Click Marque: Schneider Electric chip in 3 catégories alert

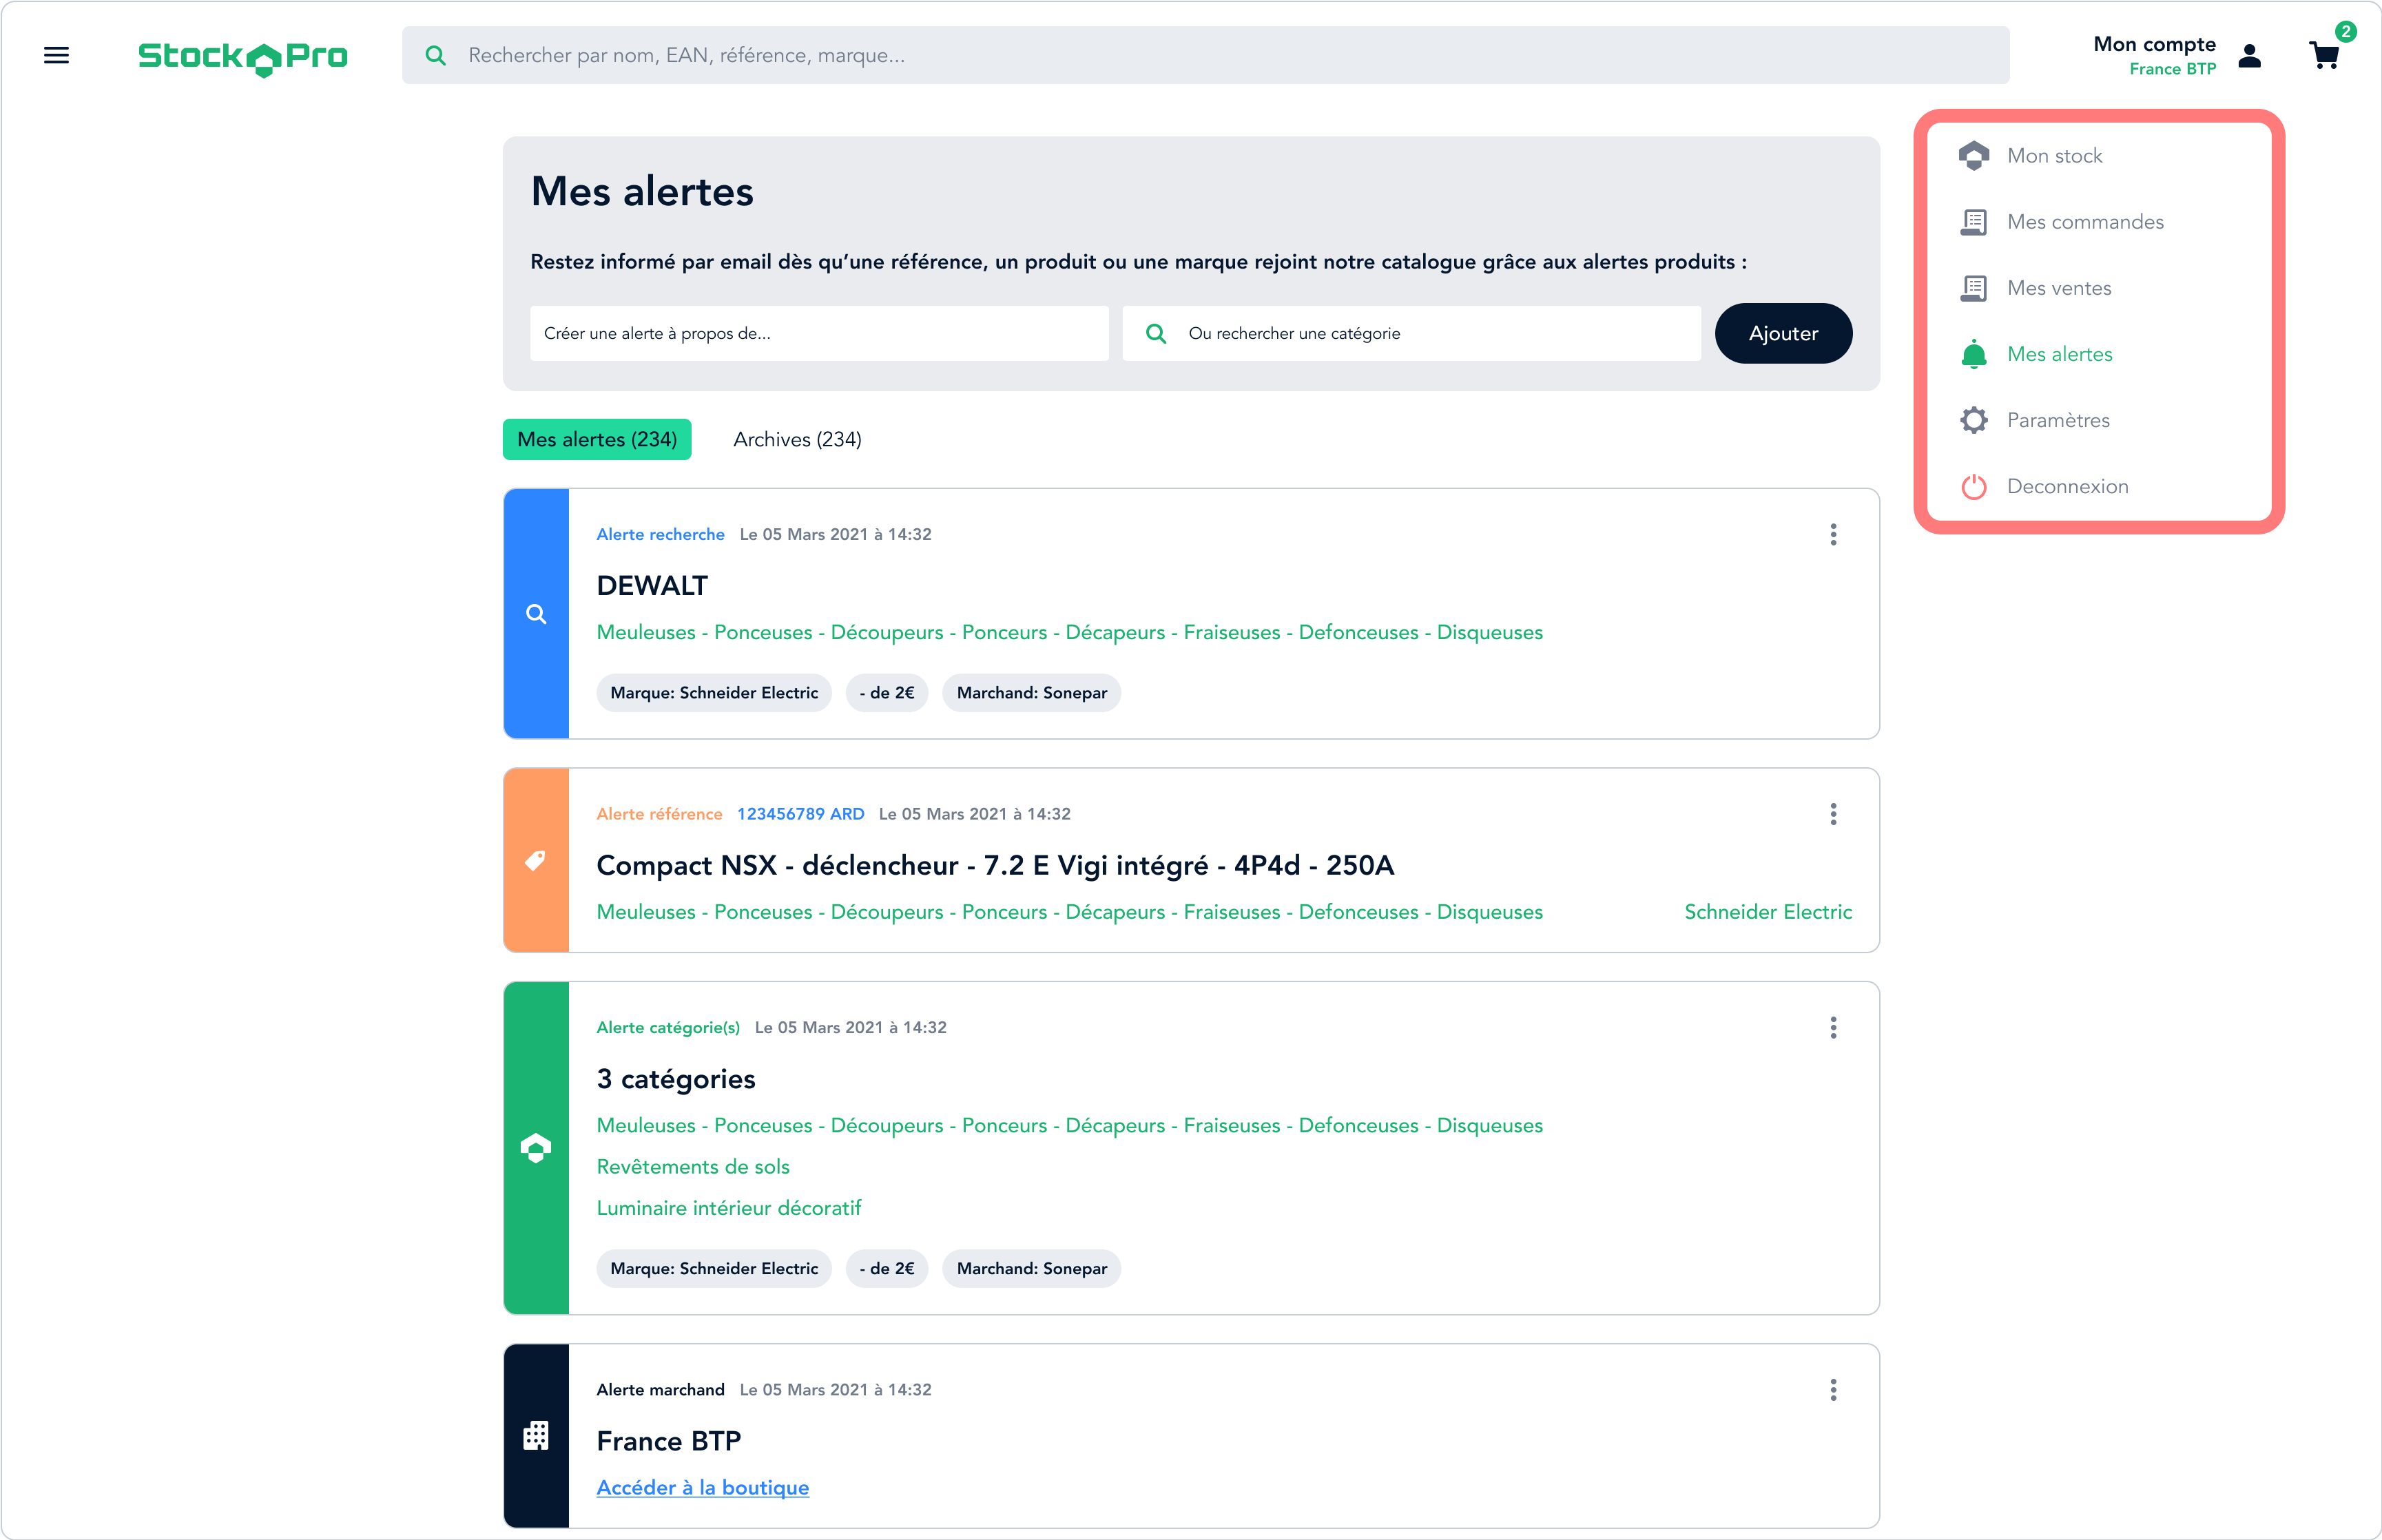(714, 1269)
